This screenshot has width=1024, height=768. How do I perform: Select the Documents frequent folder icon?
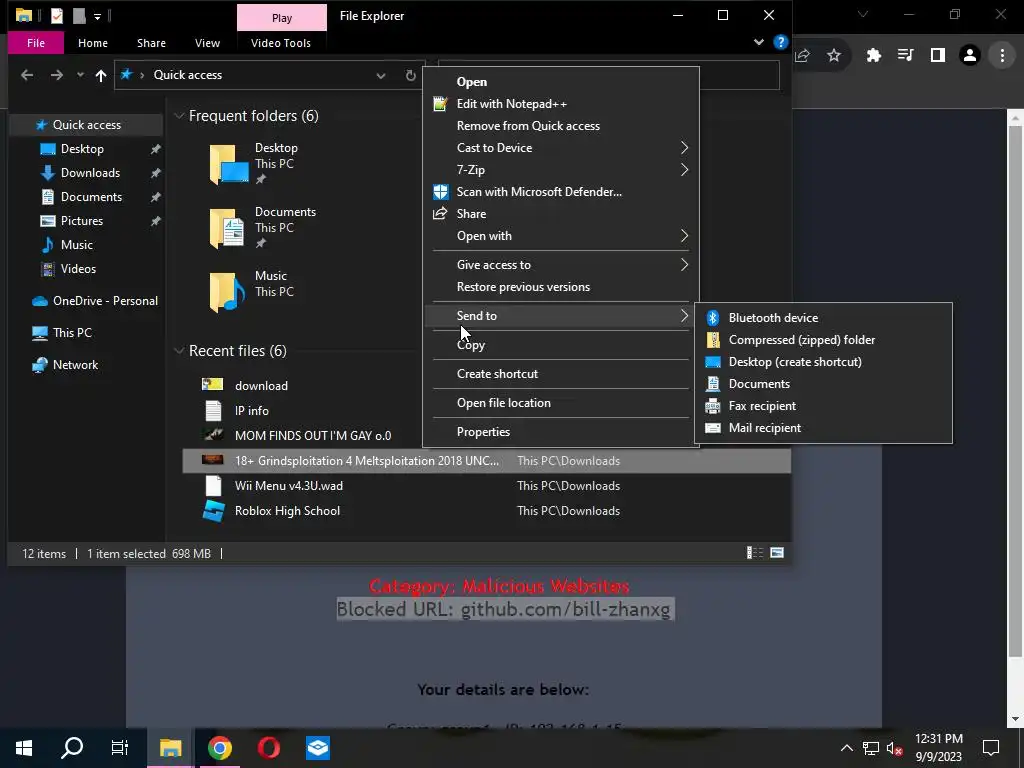point(227,229)
